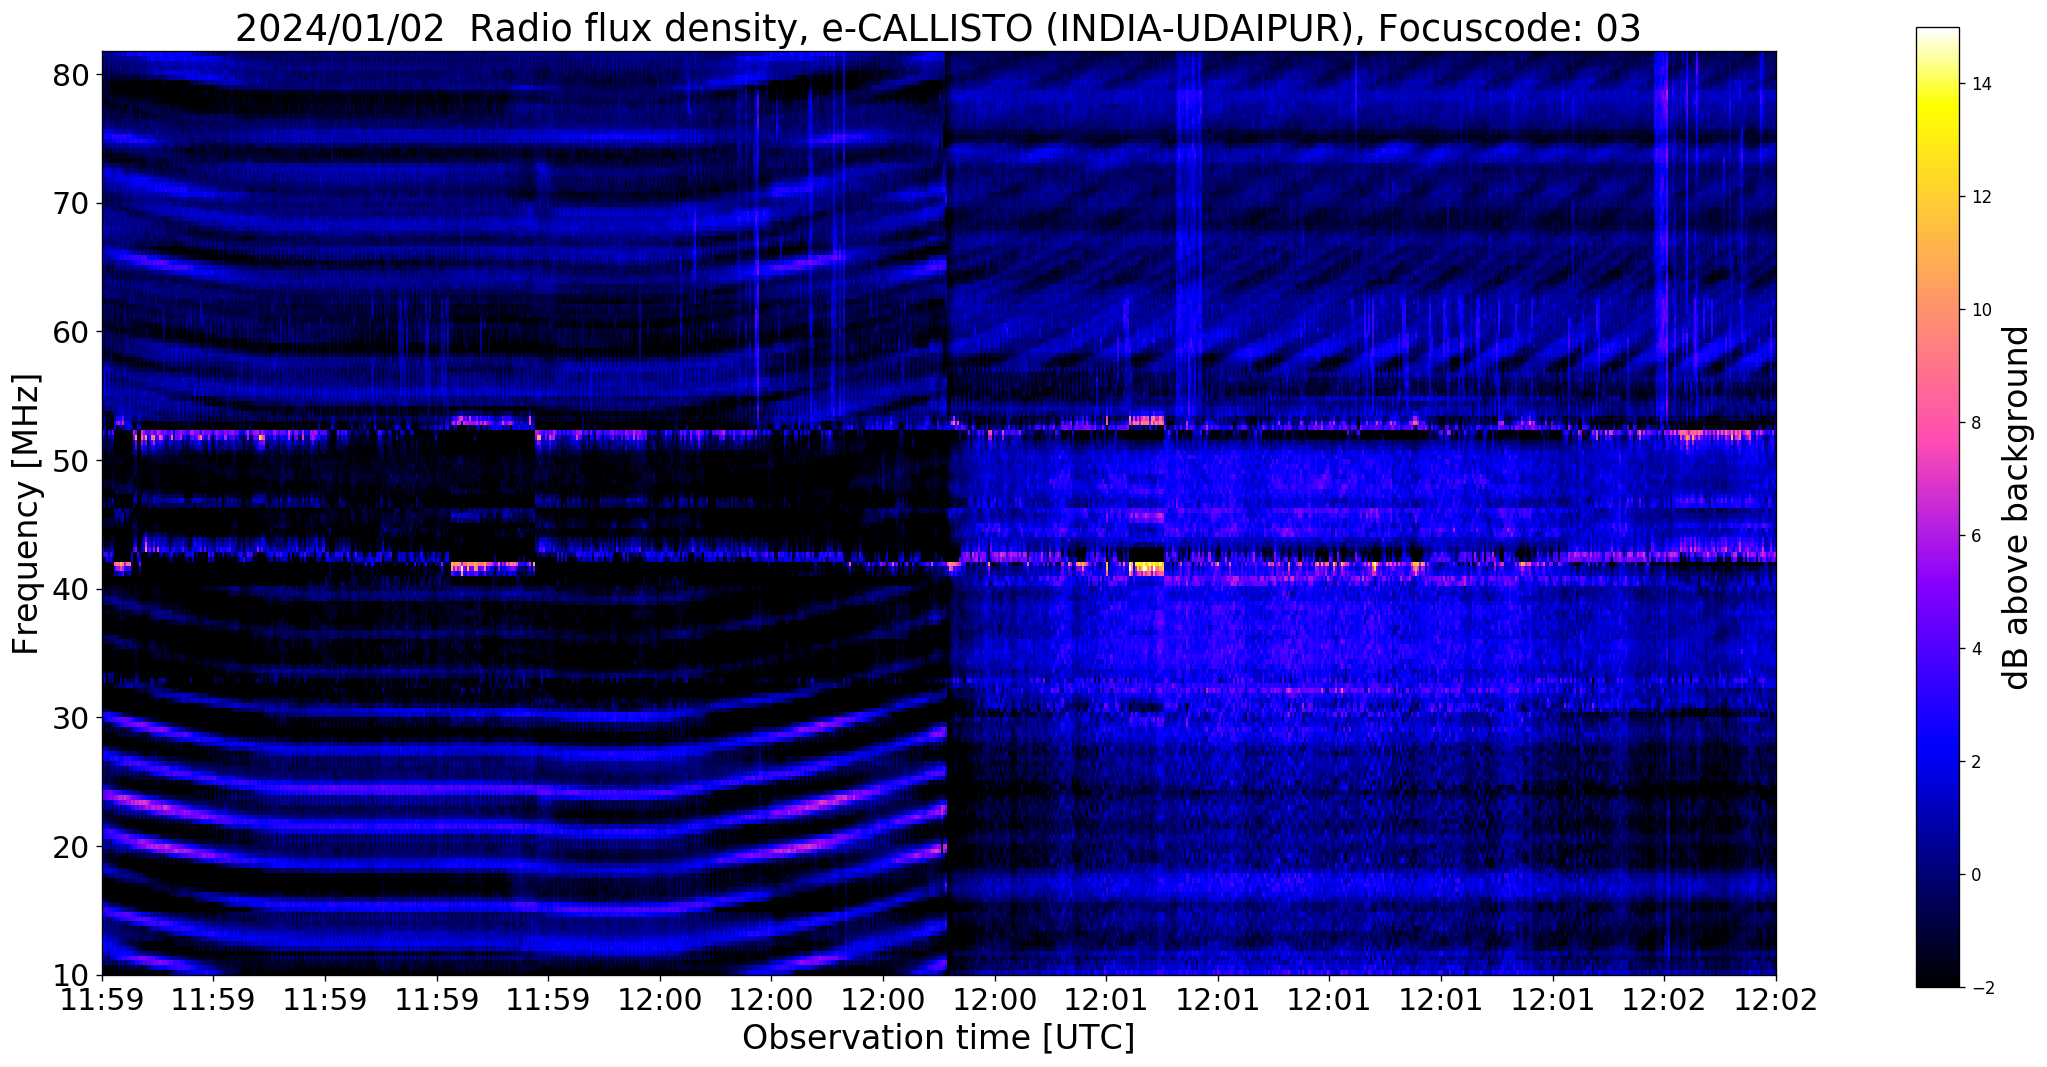
Task: Click the 40 tick on the frequency axis
Action: [73, 589]
